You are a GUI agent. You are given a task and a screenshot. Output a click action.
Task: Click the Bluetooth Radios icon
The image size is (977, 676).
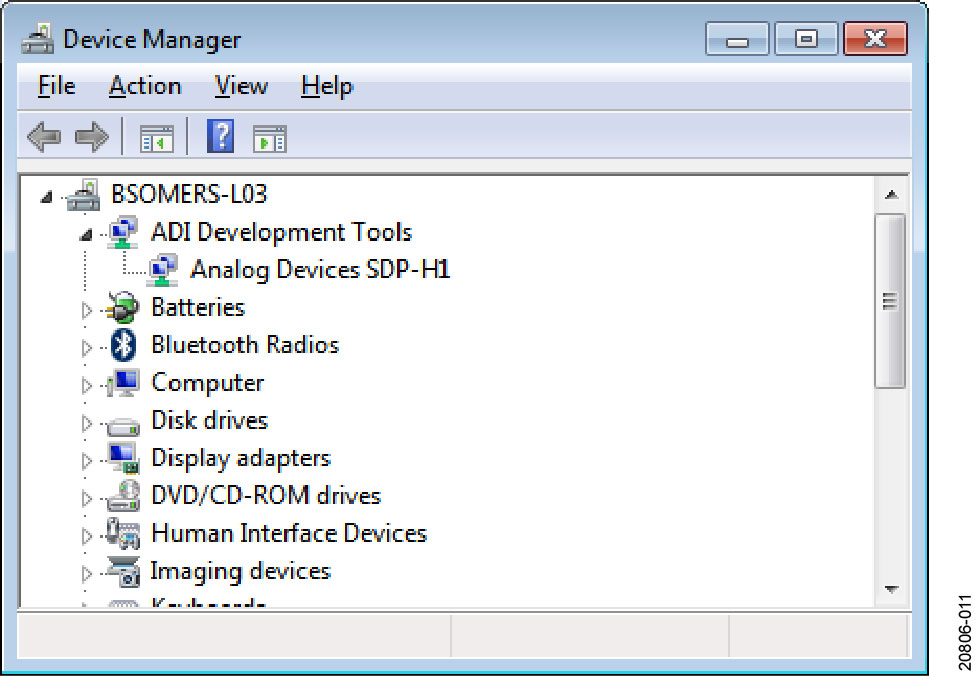[123, 345]
